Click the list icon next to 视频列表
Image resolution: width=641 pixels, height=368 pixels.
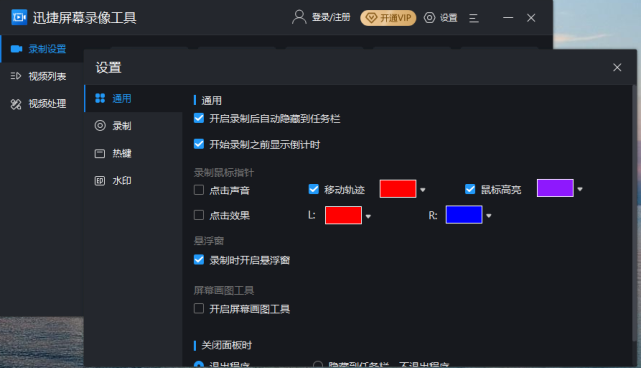coord(16,76)
